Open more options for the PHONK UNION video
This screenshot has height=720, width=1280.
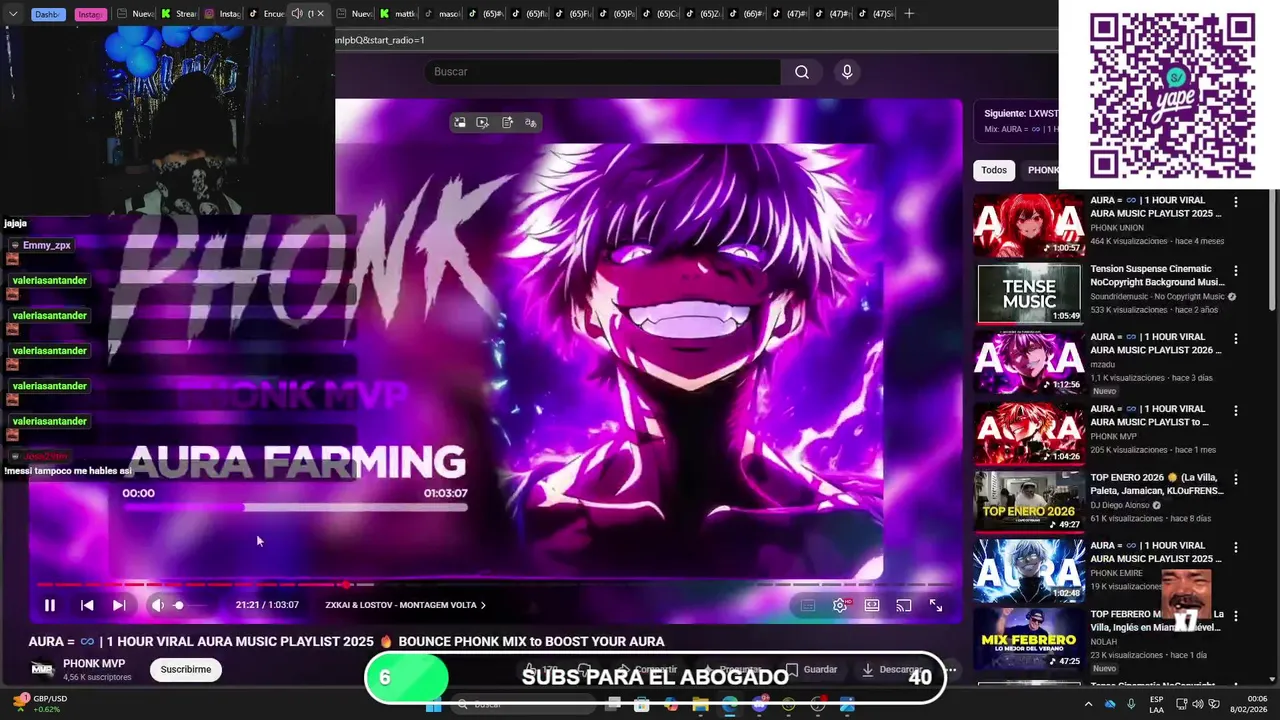click(x=1236, y=201)
